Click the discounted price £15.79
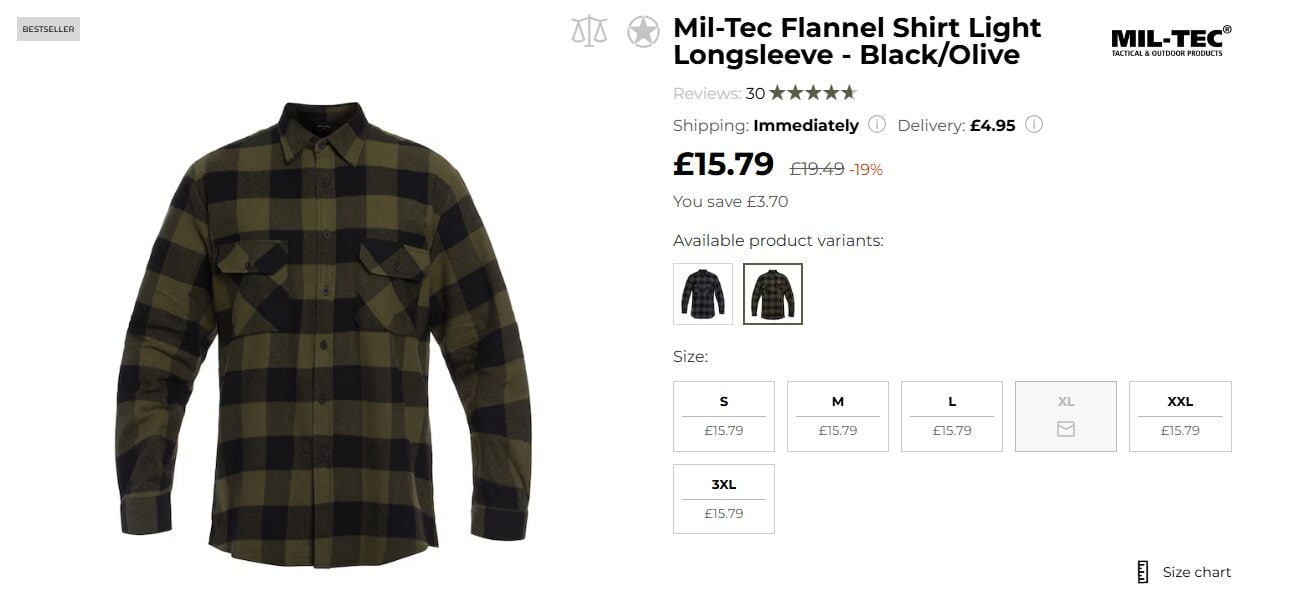Viewport: 1292px width, 601px height. click(x=722, y=163)
